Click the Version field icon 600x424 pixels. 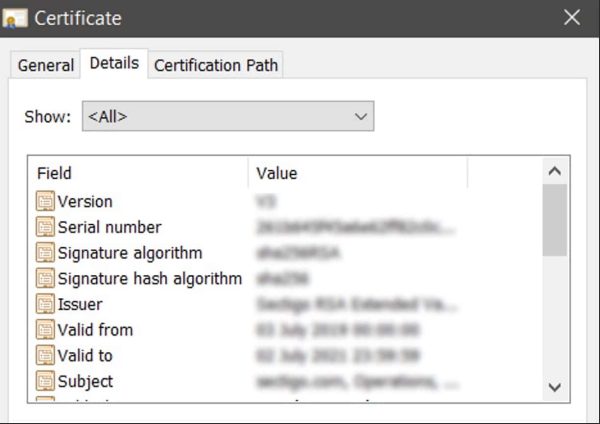point(45,202)
